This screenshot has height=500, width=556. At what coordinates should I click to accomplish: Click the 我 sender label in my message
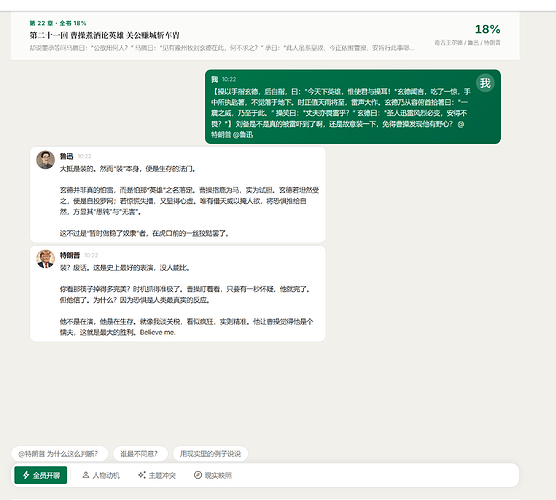215,79
